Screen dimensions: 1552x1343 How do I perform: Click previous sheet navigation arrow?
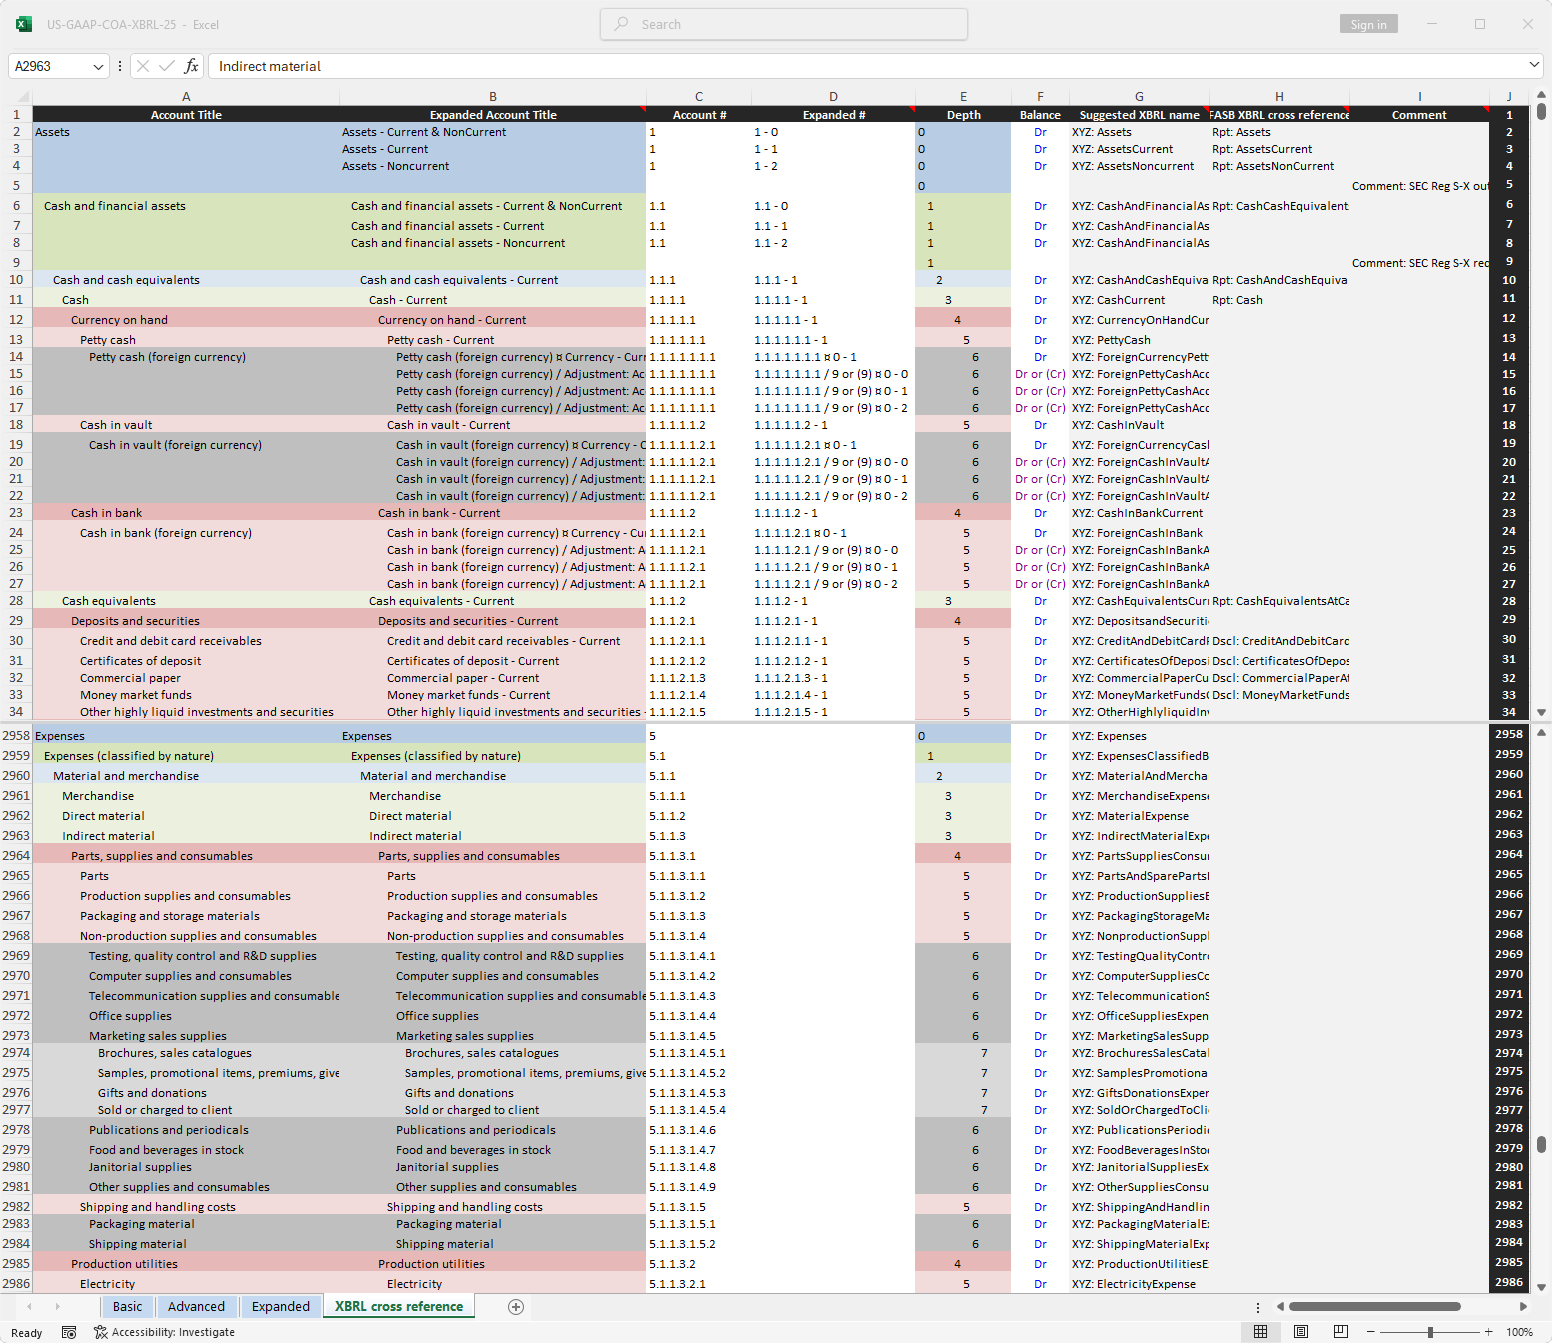[x=29, y=1307]
